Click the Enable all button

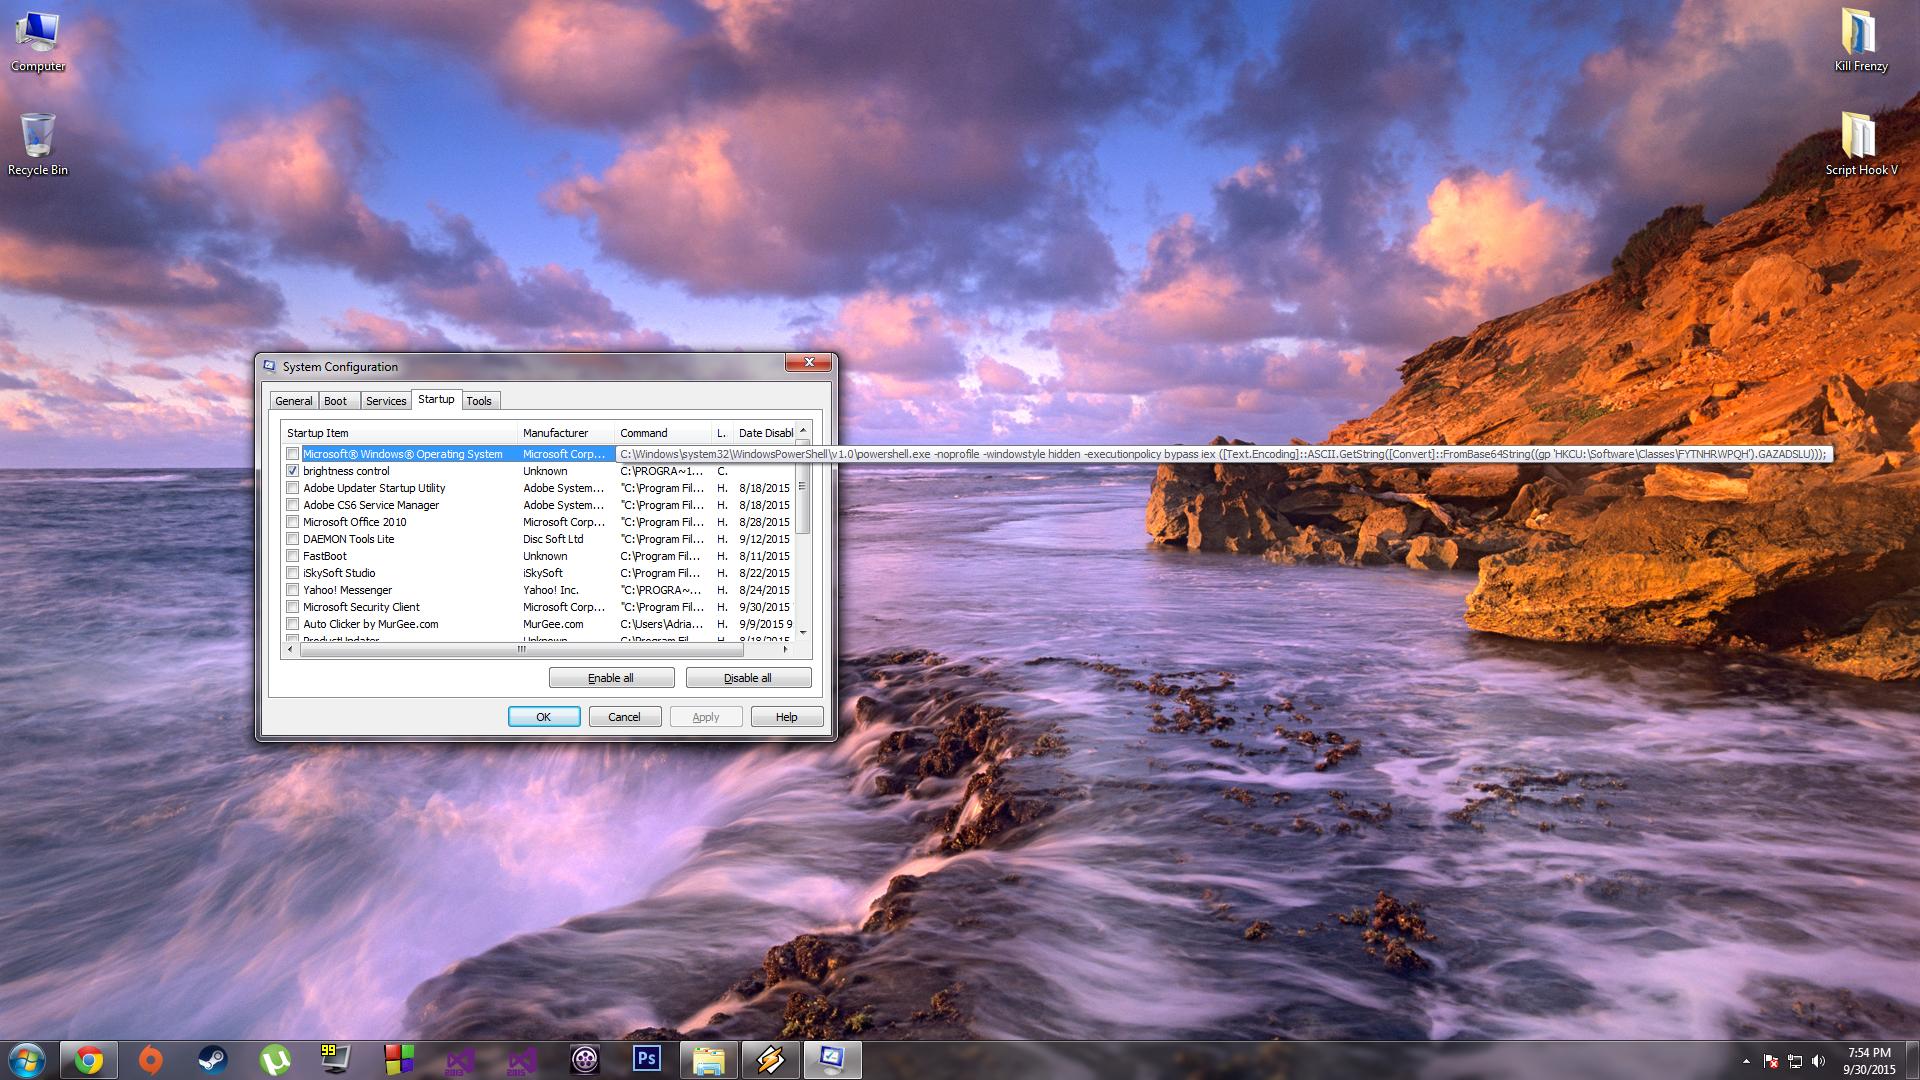611,678
